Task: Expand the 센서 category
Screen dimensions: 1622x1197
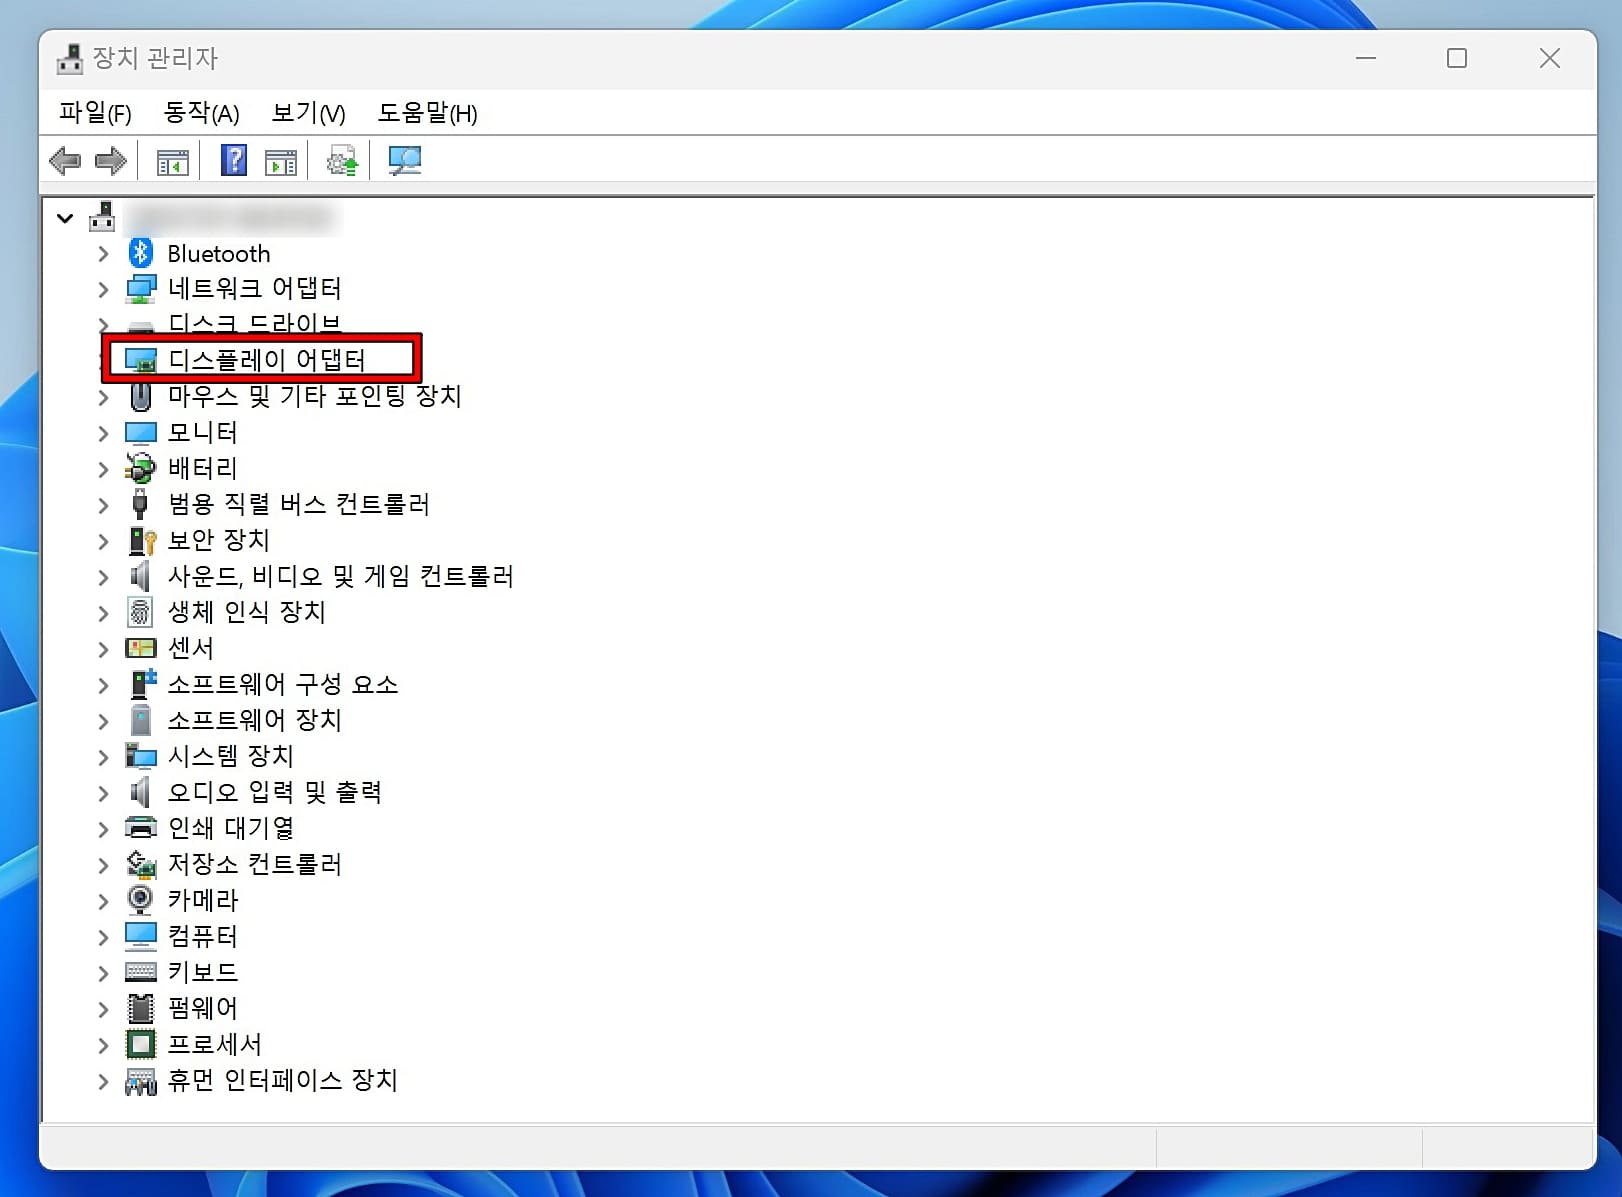Action: tap(103, 649)
